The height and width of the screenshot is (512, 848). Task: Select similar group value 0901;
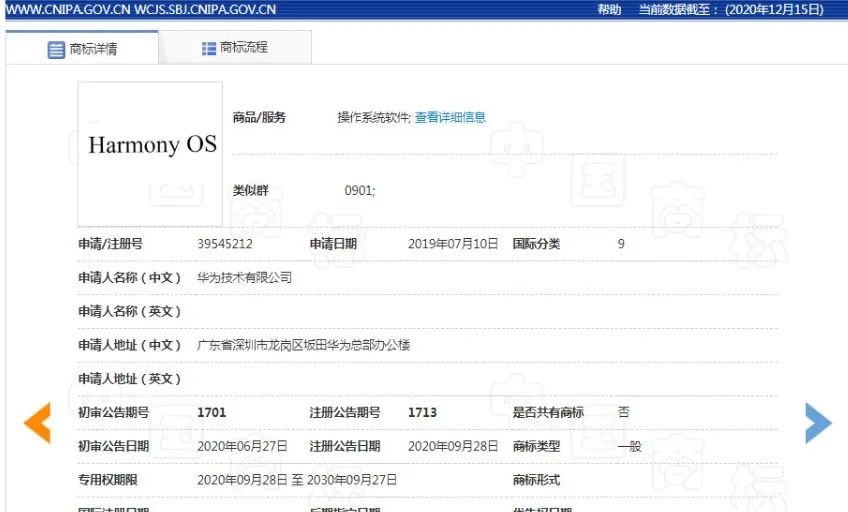coord(360,190)
